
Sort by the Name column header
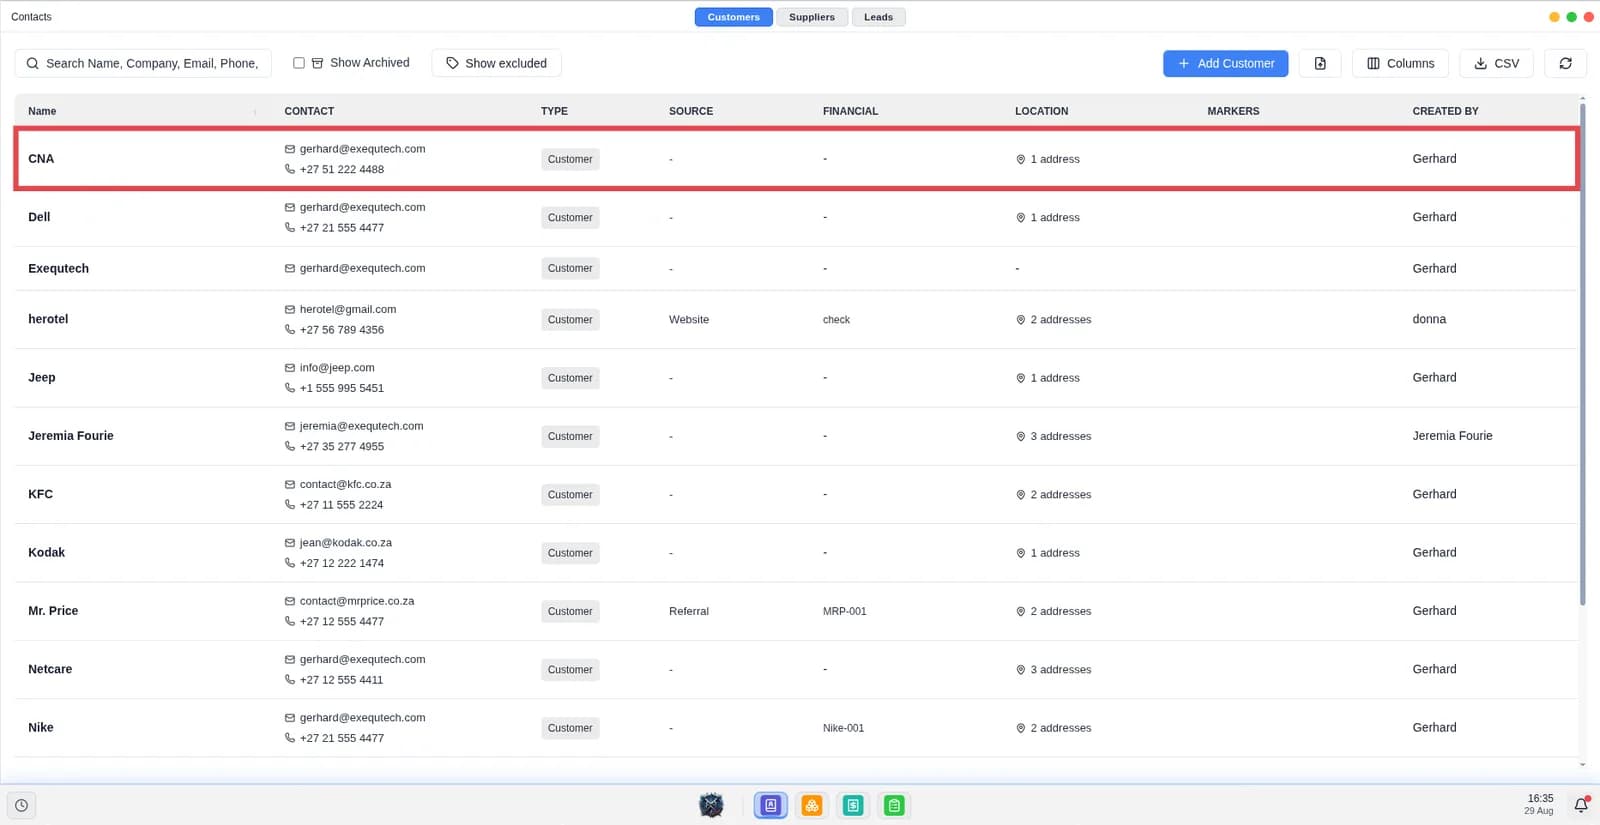pos(42,111)
